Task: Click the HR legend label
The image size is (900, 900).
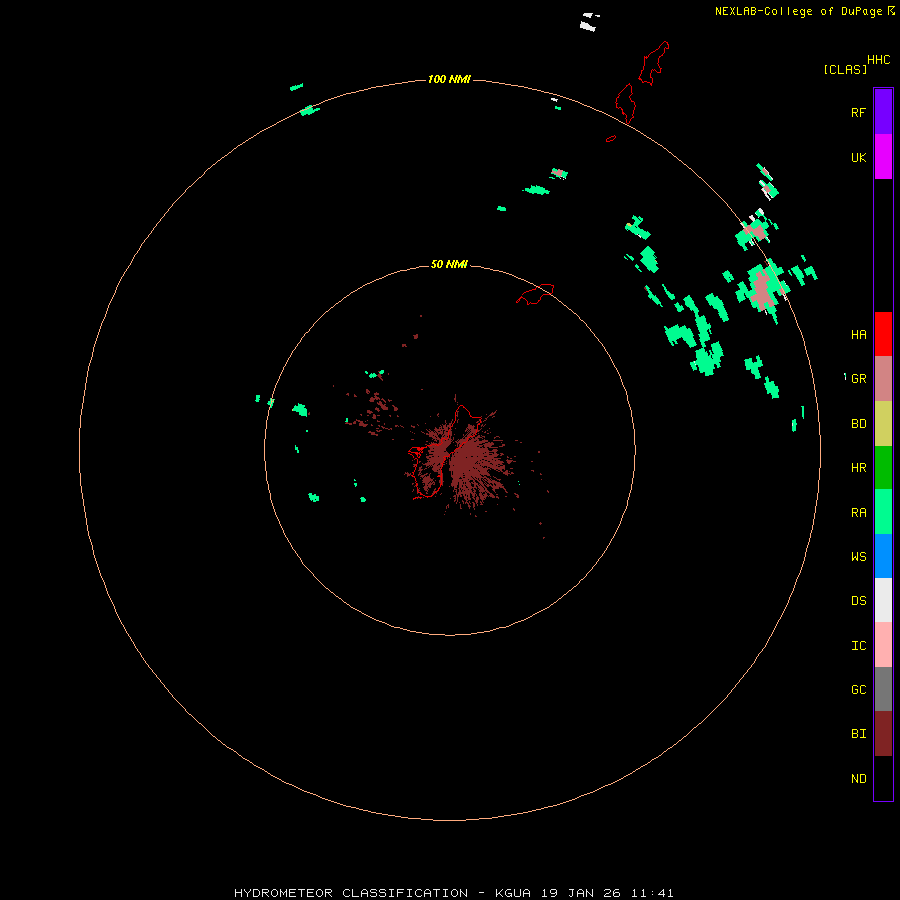Action: pos(858,468)
